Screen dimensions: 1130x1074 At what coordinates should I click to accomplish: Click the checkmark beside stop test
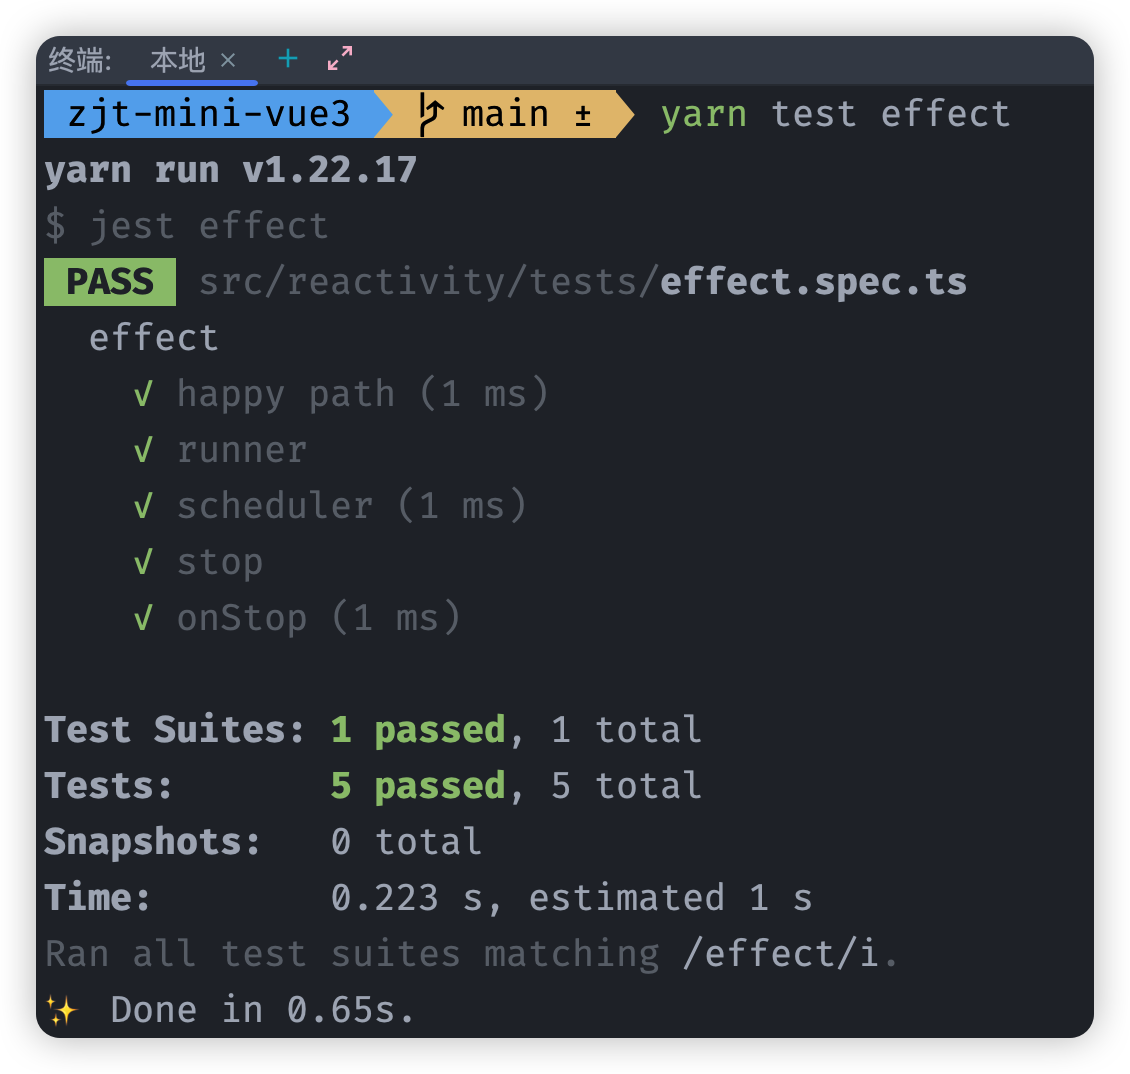143,562
